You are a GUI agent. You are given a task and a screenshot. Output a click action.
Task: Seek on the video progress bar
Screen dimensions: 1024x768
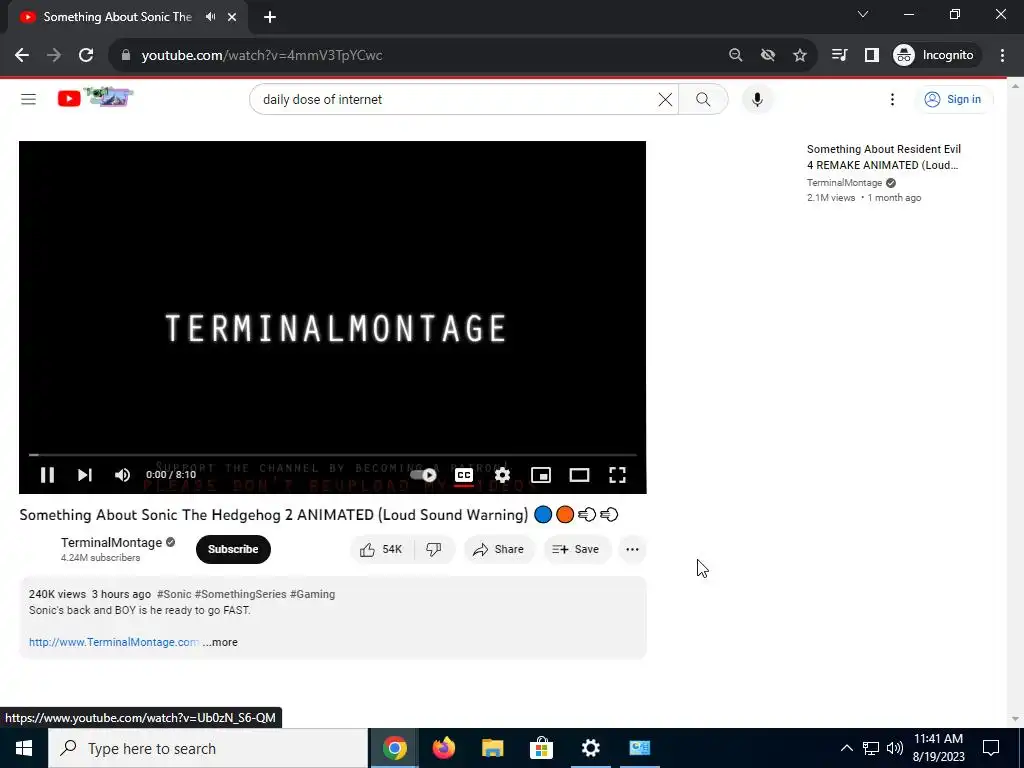[332, 455]
